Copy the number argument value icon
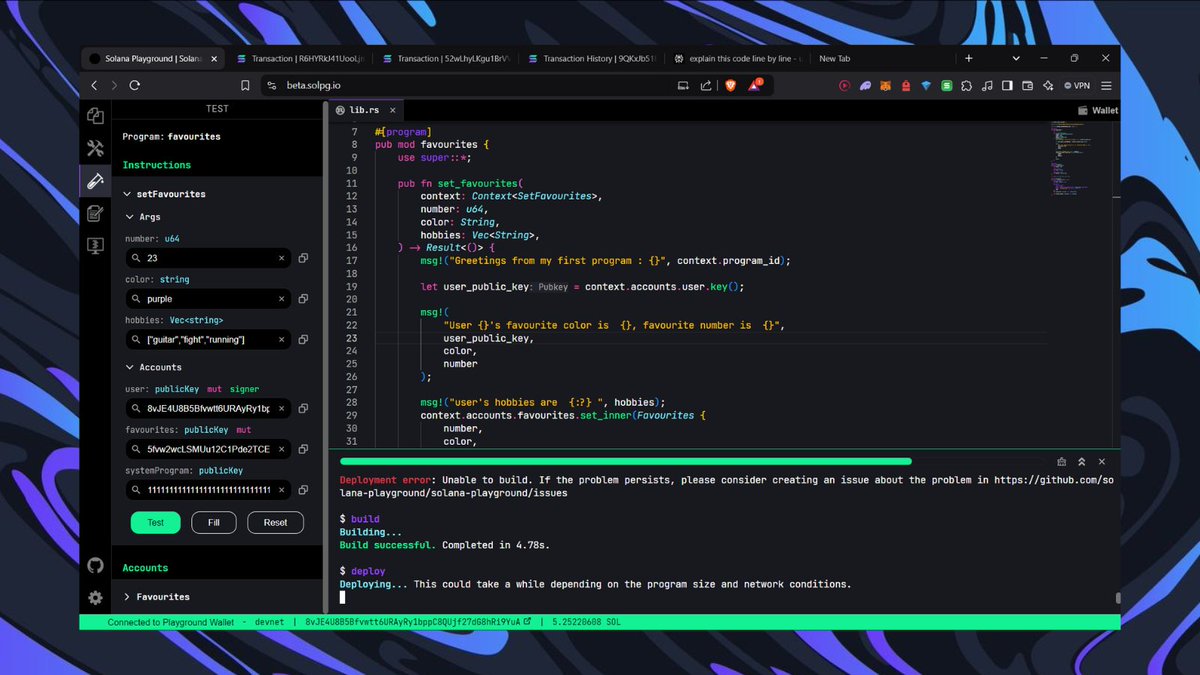 [x=303, y=258]
